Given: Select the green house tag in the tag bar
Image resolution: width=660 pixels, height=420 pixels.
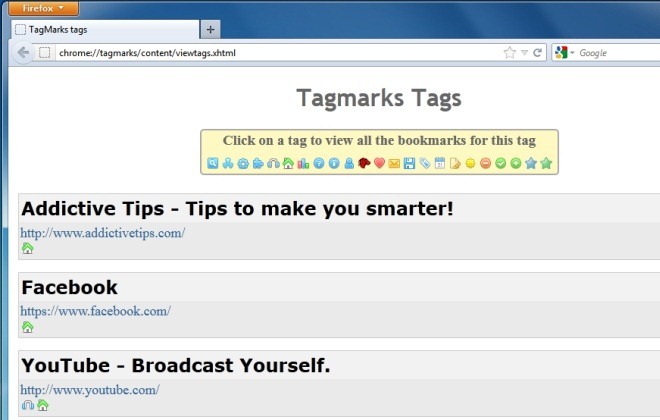Looking at the screenshot, I should 288,163.
